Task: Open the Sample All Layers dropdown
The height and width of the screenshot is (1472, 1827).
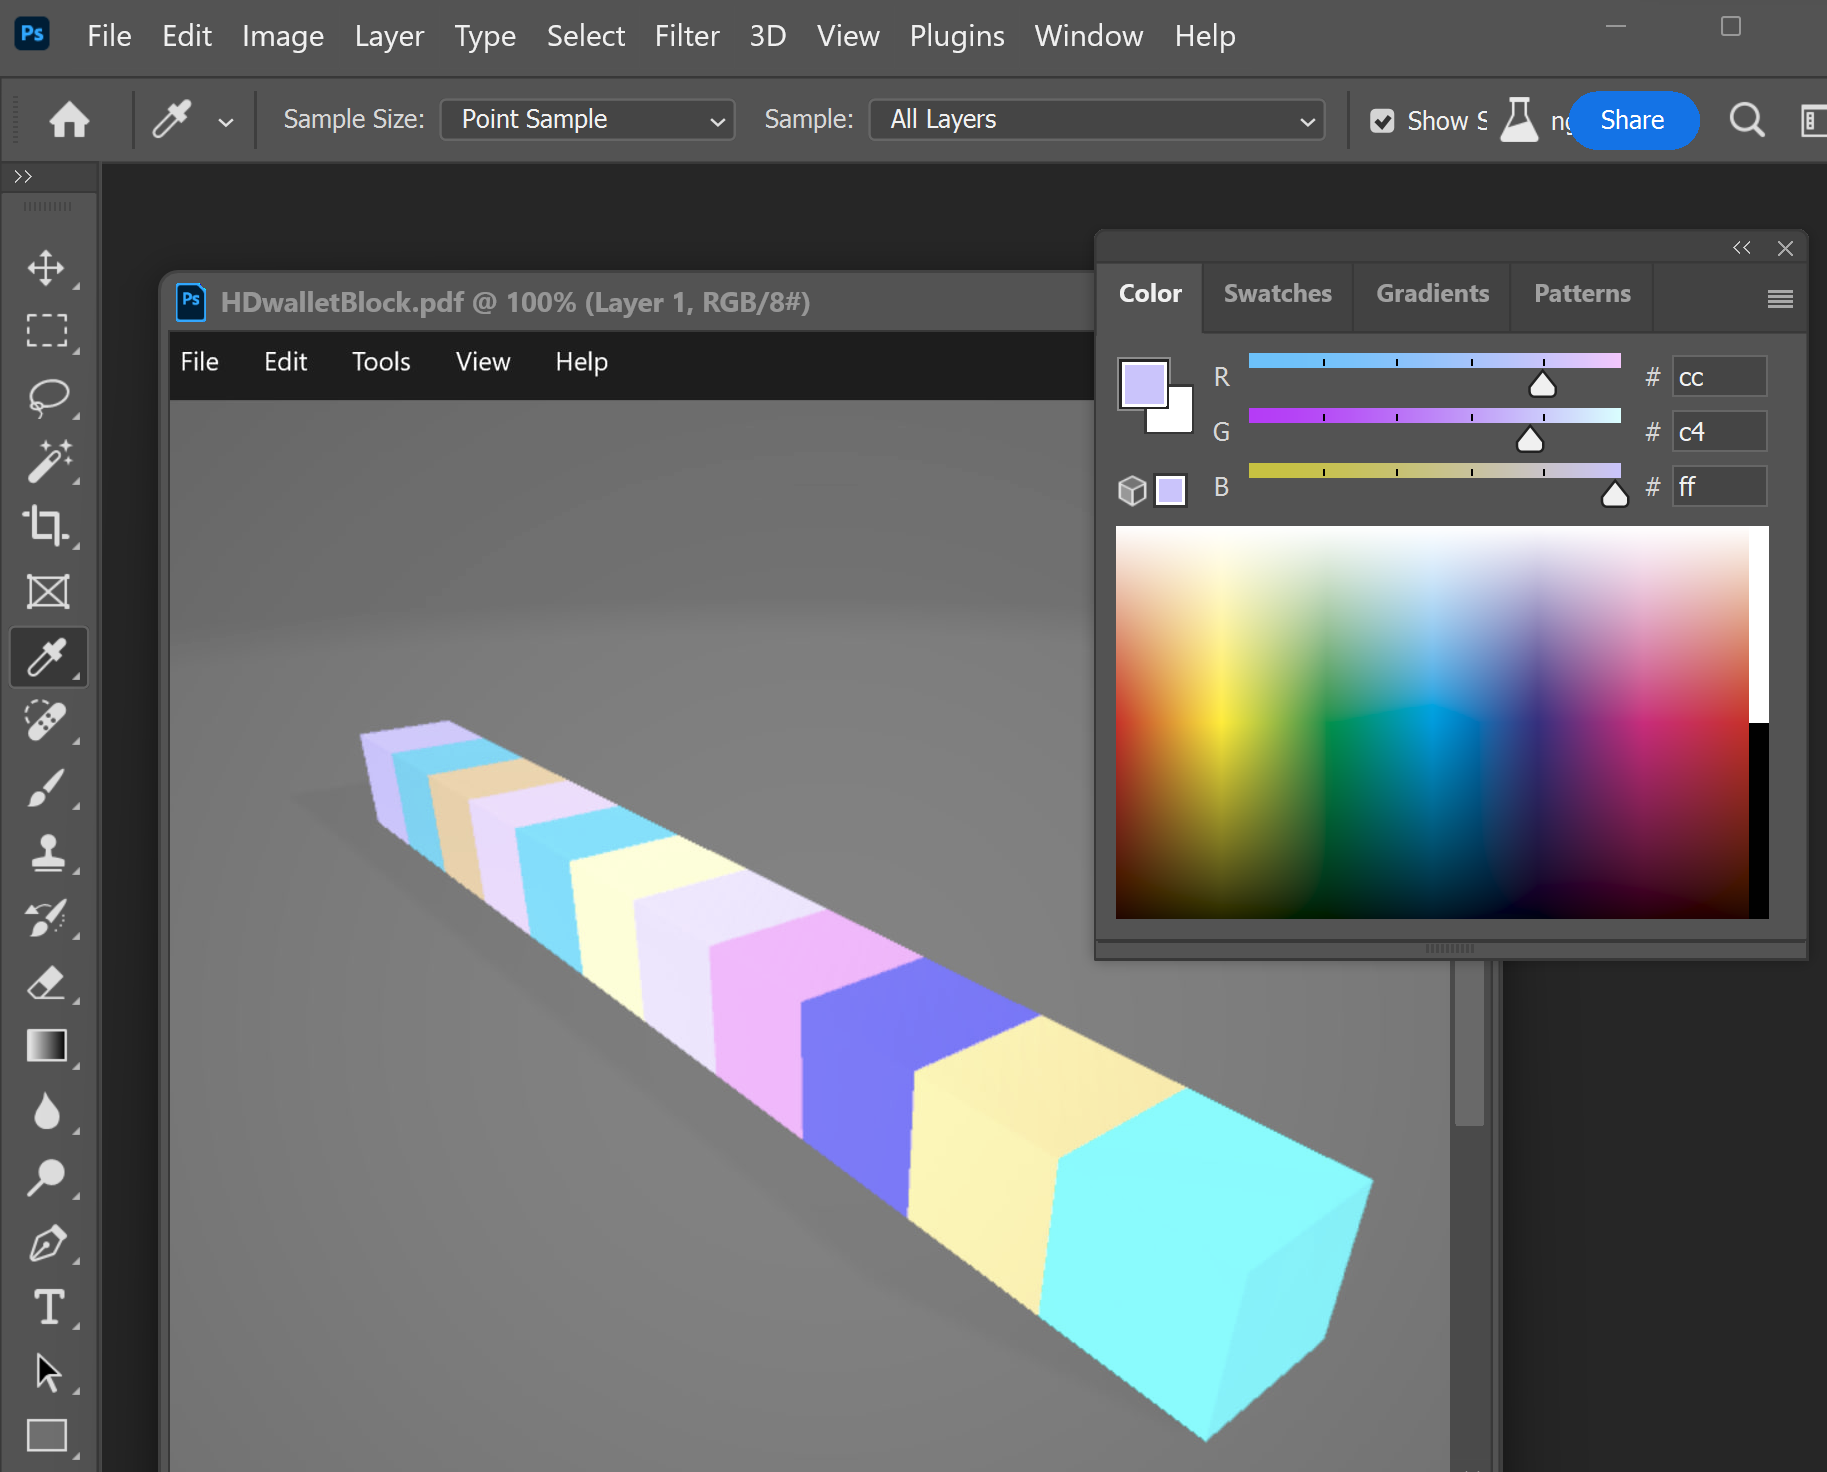Action: pyautogui.click(x=1097, y=120)
